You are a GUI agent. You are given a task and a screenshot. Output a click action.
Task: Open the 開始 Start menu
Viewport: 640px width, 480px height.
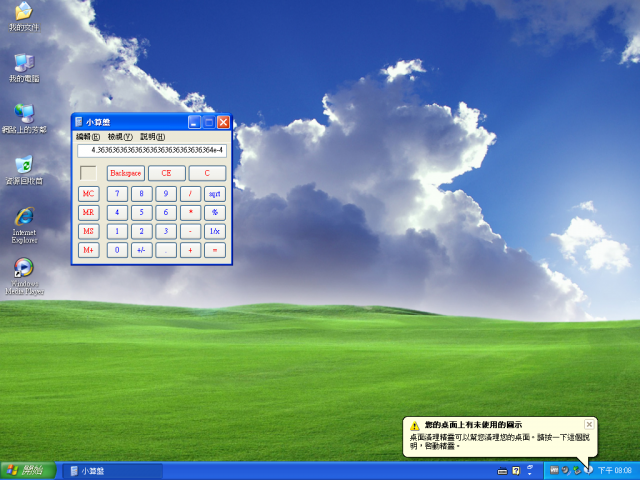tap(28, 471)
